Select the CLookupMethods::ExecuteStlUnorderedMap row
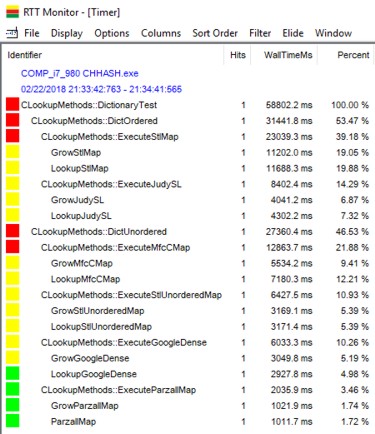 tap(188, 295)
